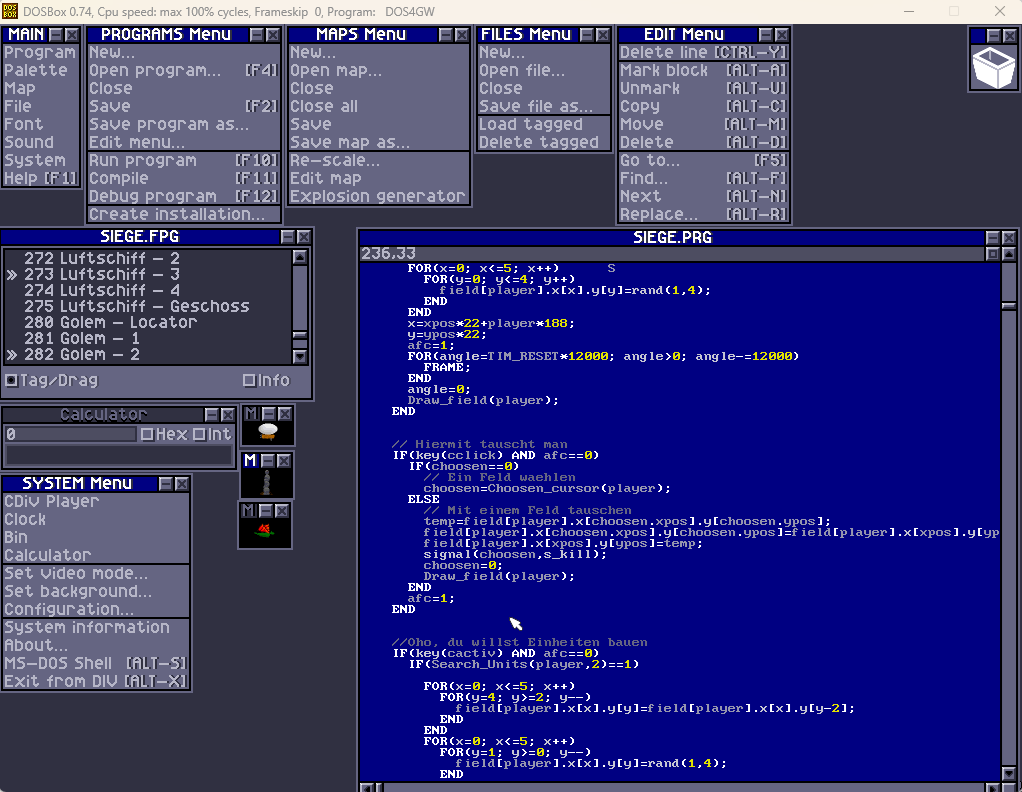Minimize the MAIN menu window
1022x792 pixels.
pyautogui.click(x=56, y=35)
